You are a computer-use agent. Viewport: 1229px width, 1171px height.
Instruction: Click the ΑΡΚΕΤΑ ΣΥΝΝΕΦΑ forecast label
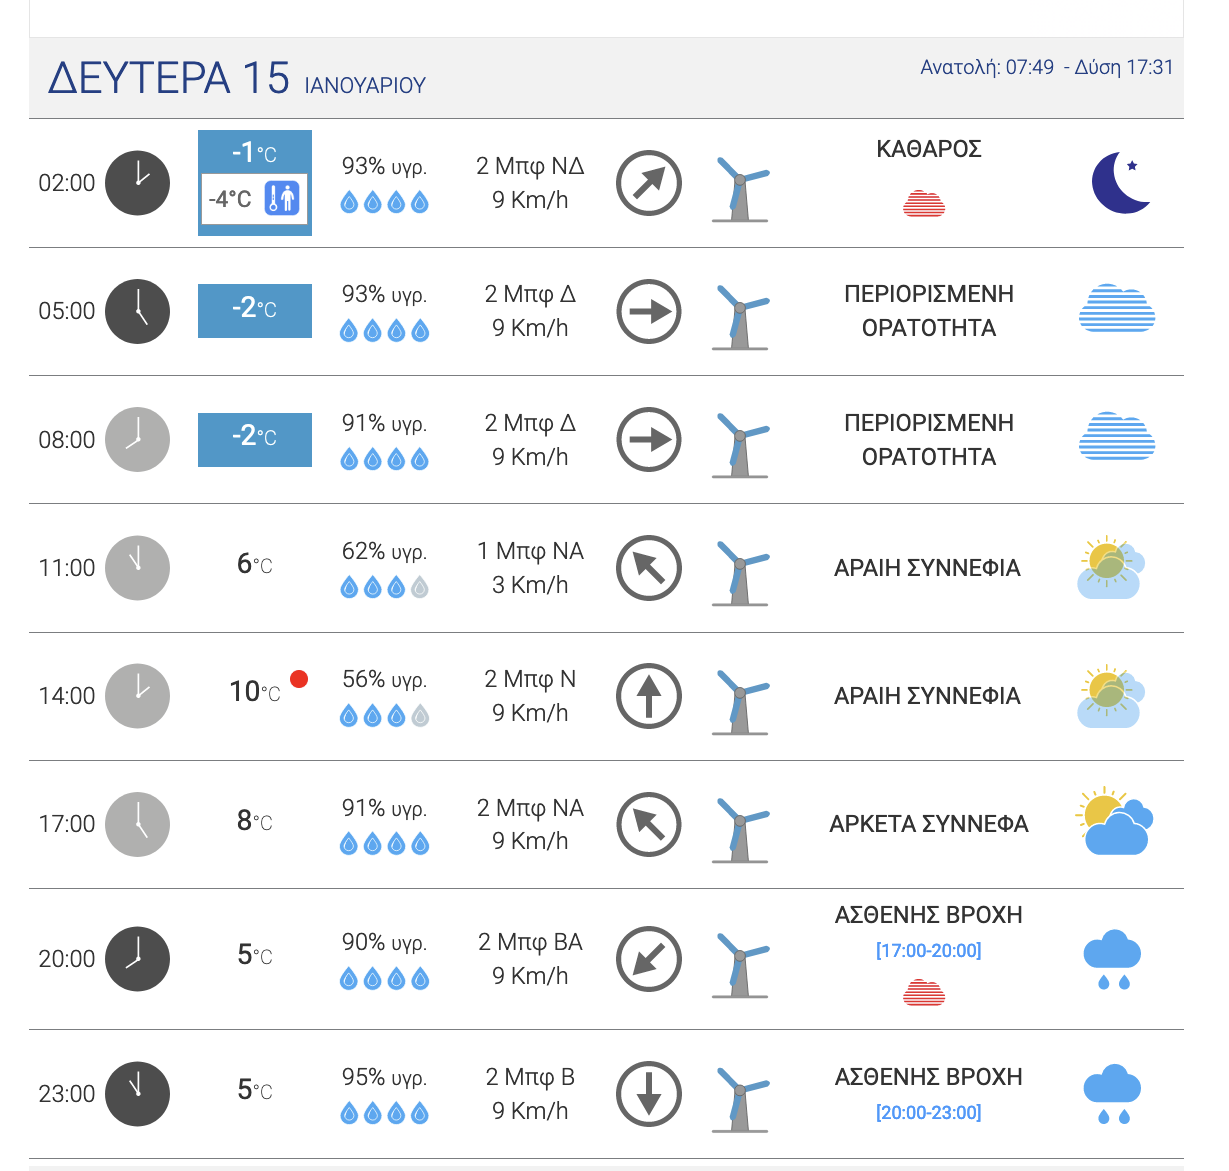point(928,824)
